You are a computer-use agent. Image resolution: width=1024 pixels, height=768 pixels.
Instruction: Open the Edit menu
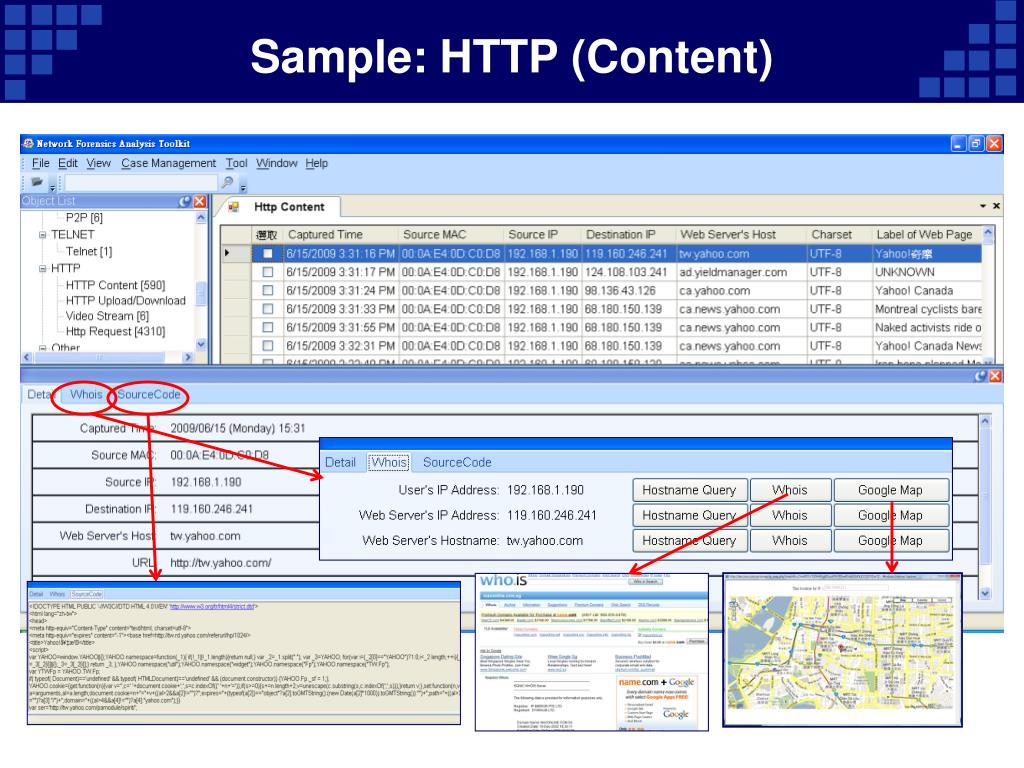pos(68,163)
